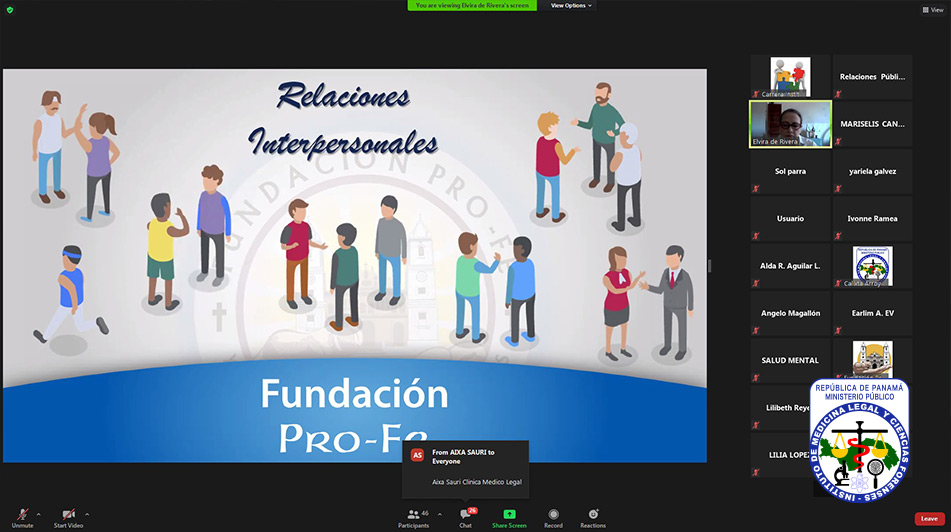The width and height of the screenshot is (951, 532).
Task: Select the Calixta Arroyo participant thumbnail
Action: click(x=872, y=266)
